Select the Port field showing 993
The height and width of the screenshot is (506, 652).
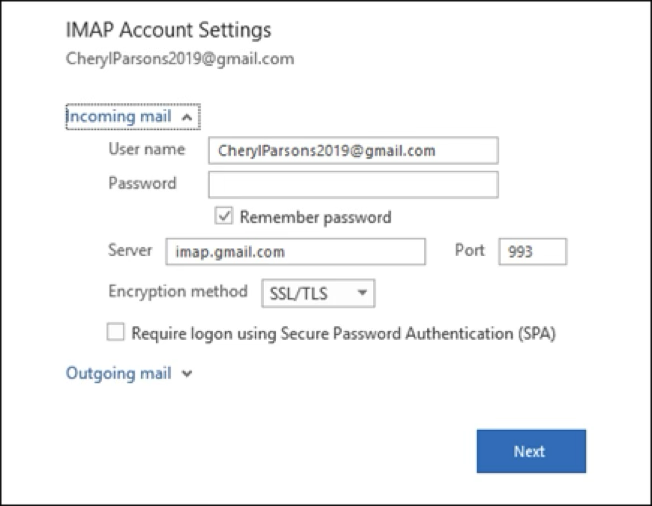click(532, 252)
